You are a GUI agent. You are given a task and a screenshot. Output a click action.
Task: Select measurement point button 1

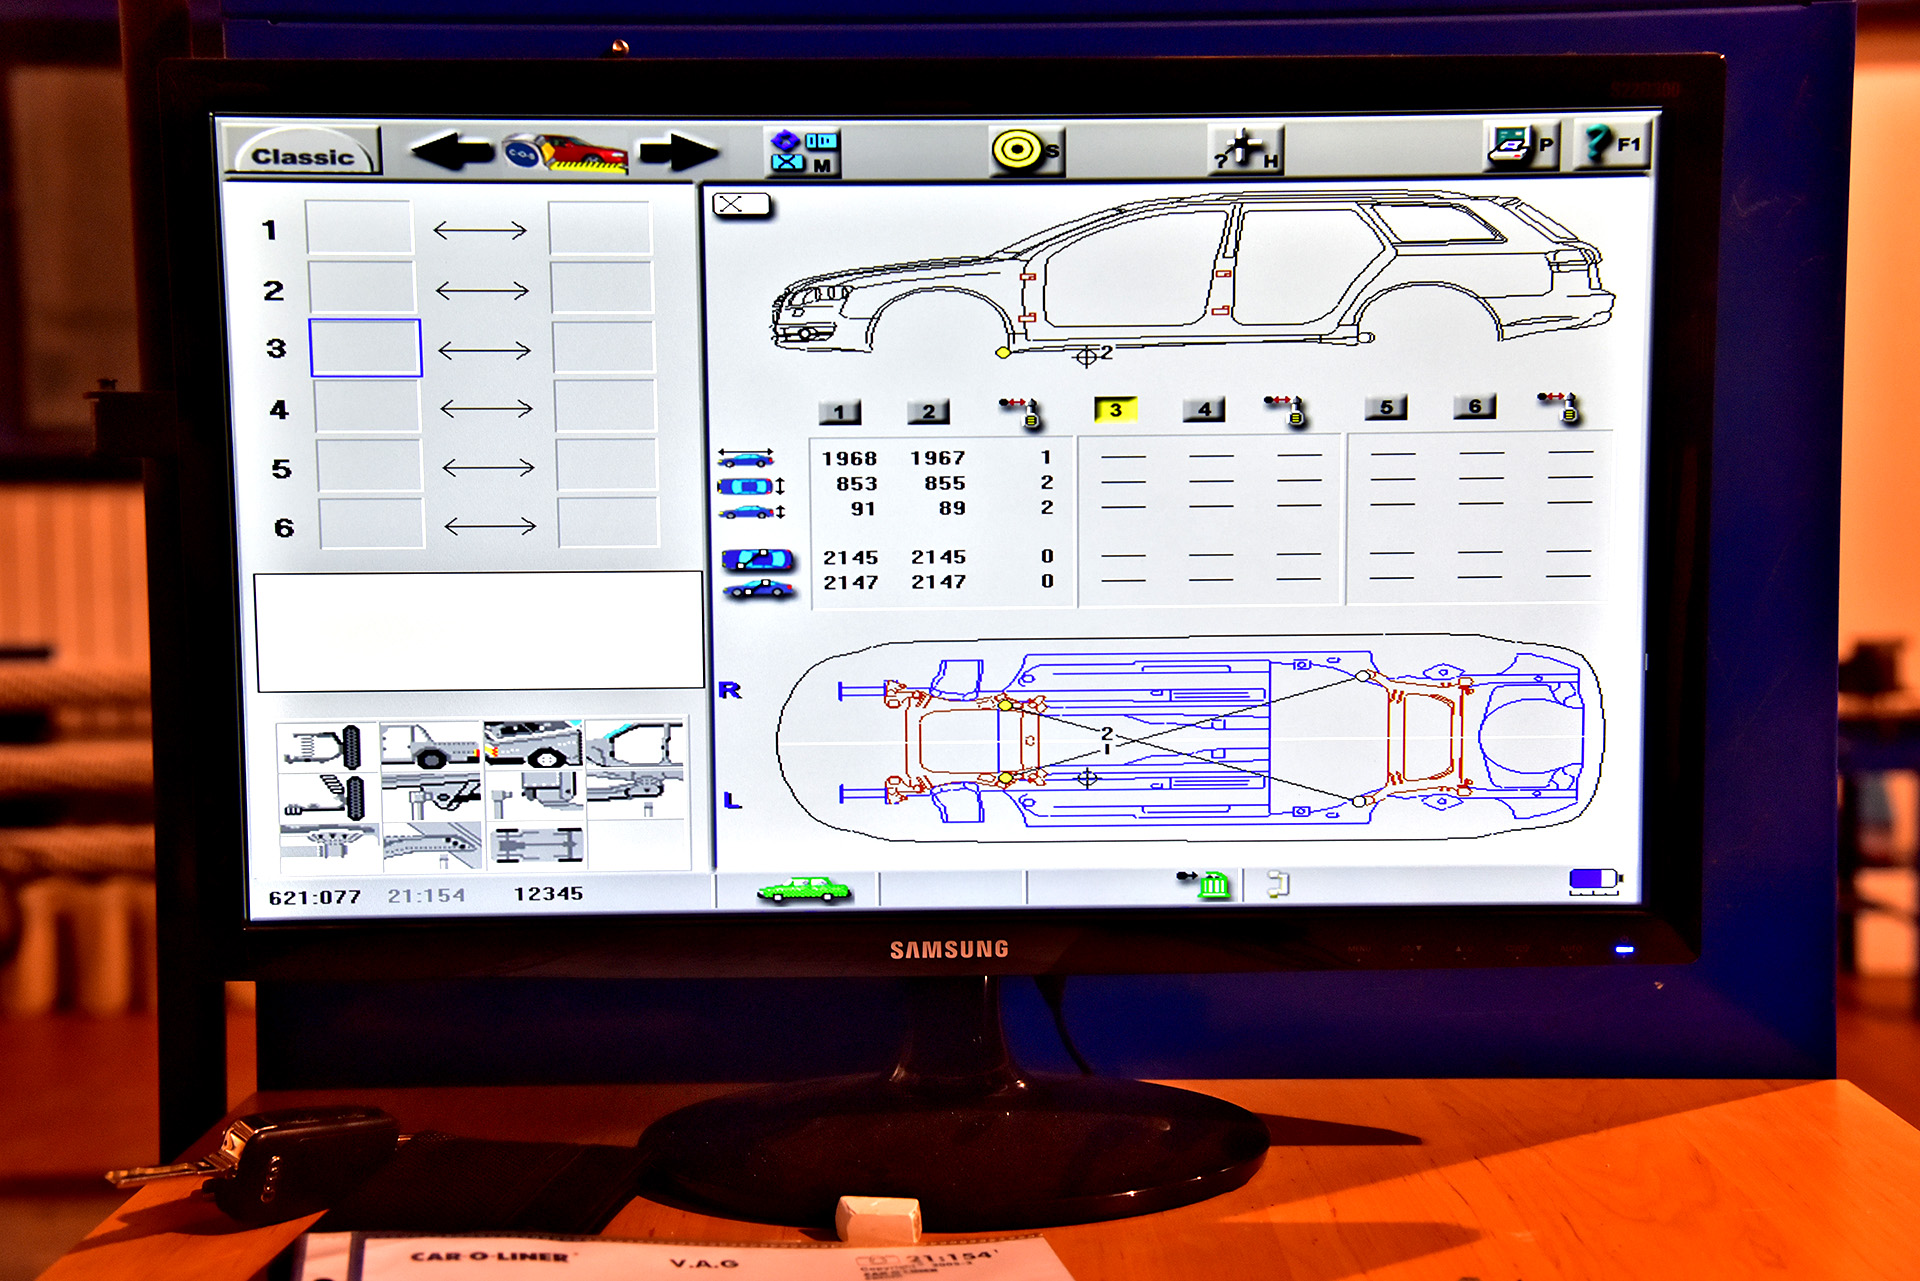click(x=839, y=412)
